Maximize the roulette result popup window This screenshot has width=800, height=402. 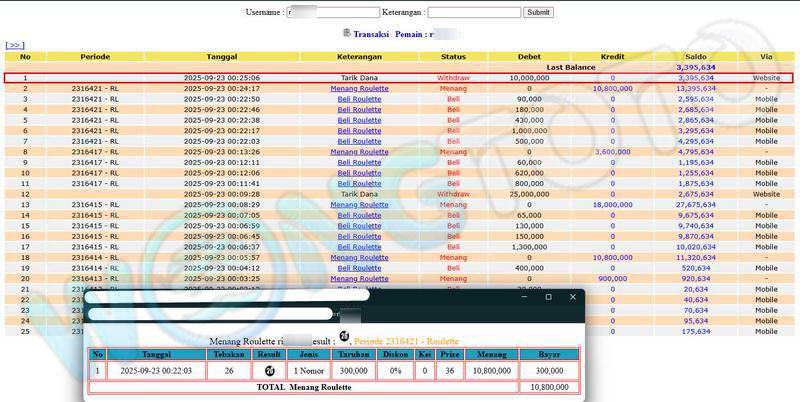pyautogui.click(x=548, y=297)
